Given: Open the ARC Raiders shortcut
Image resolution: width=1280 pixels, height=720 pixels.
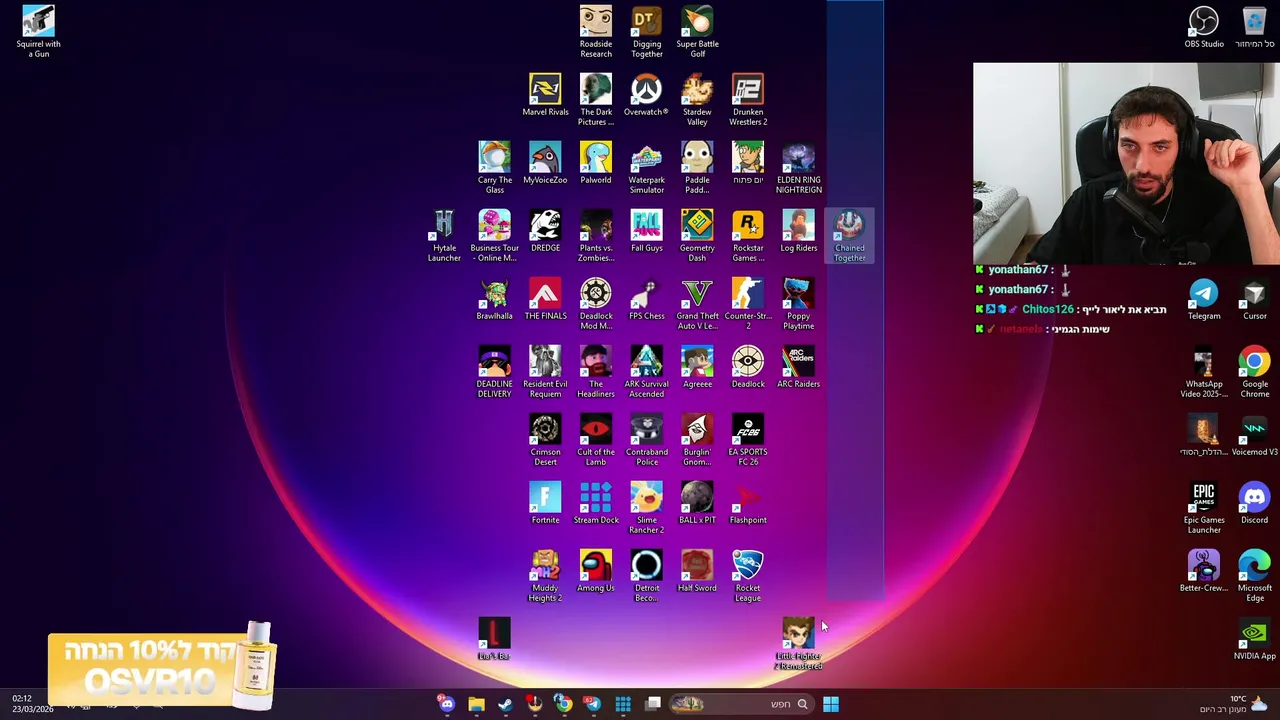Looking at the screenshot, I should point(798,367).
